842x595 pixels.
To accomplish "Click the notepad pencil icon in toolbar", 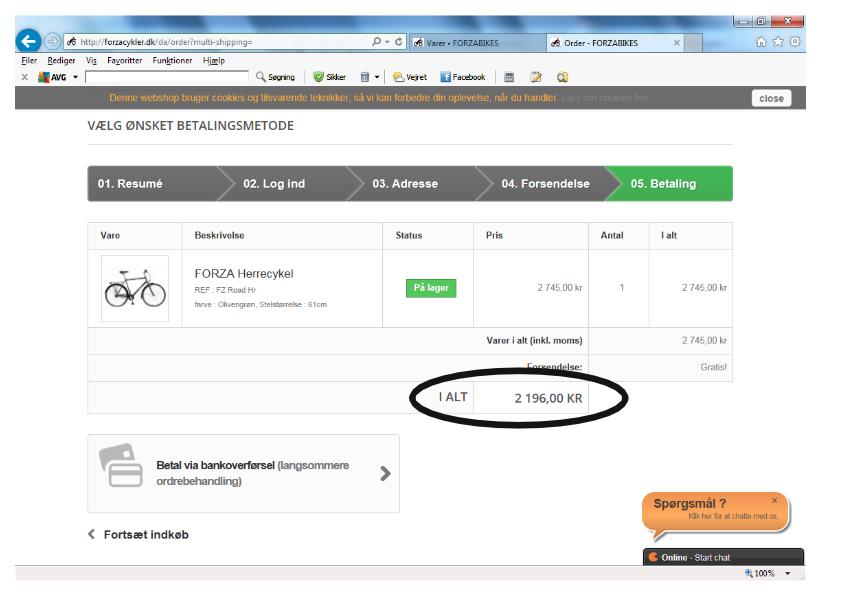I will [x=535, y=77].
